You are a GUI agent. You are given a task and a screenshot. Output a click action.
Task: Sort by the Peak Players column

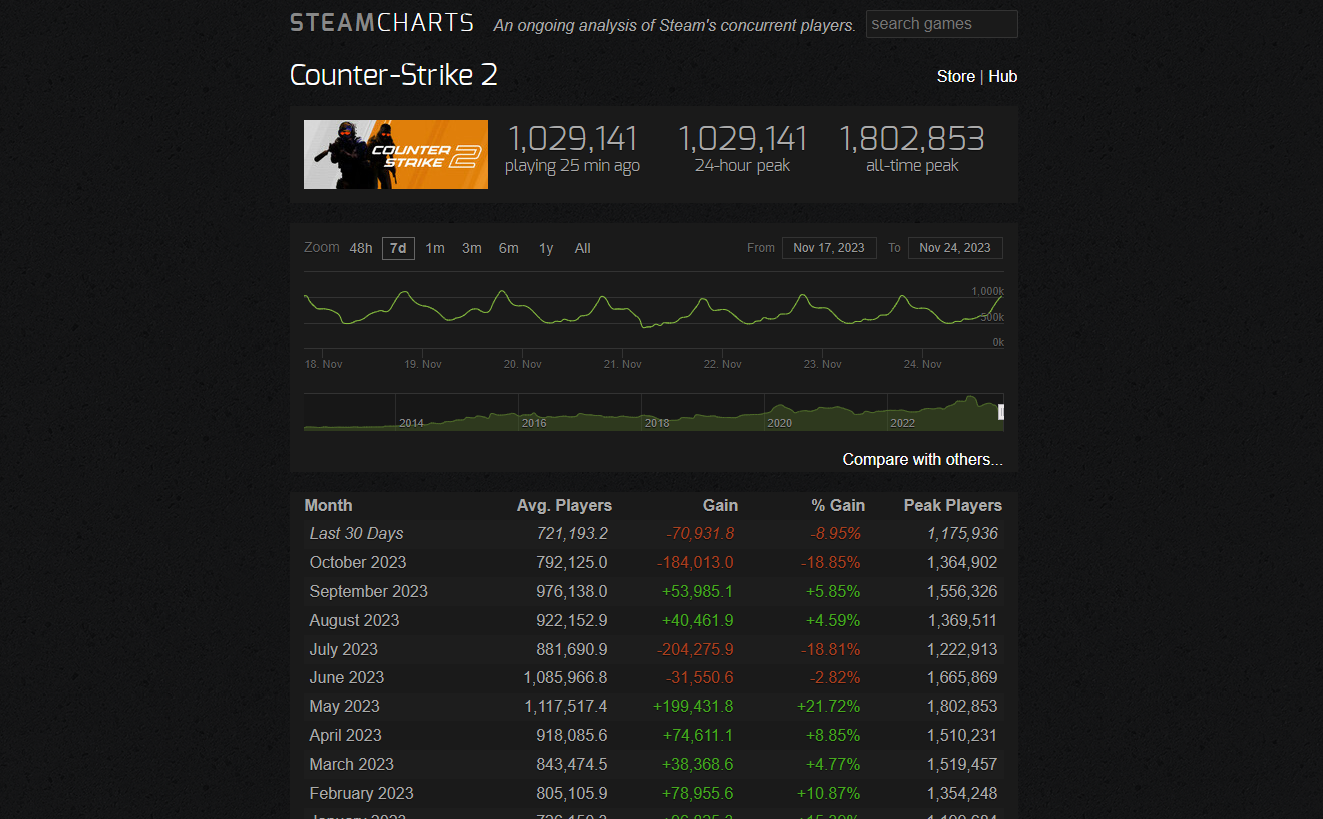[x=951, y=505]
